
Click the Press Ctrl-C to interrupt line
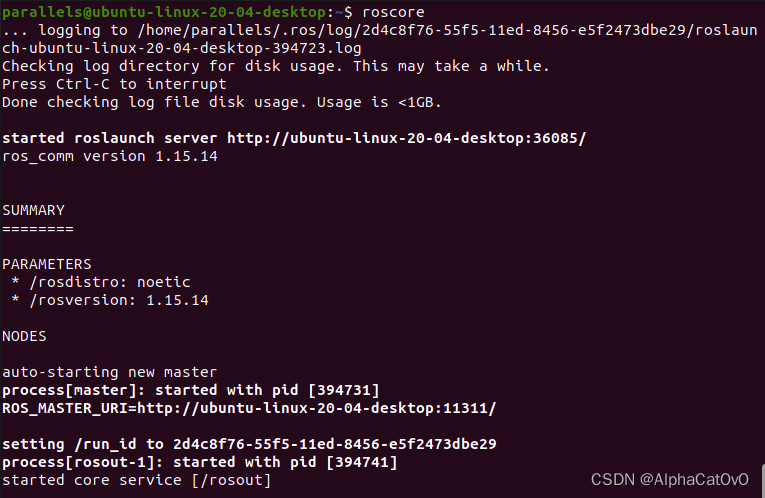pyautogui.click(x=115, y=84)
